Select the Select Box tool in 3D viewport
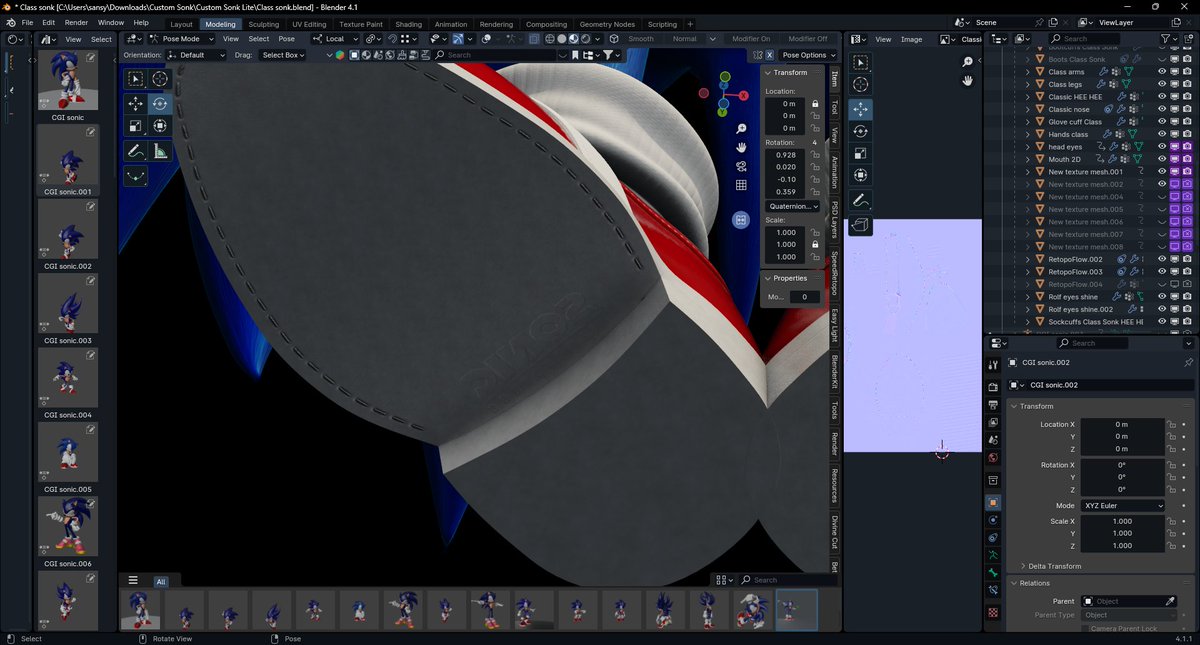This screenshot has height=645, width=1200. tap(136, 79)
